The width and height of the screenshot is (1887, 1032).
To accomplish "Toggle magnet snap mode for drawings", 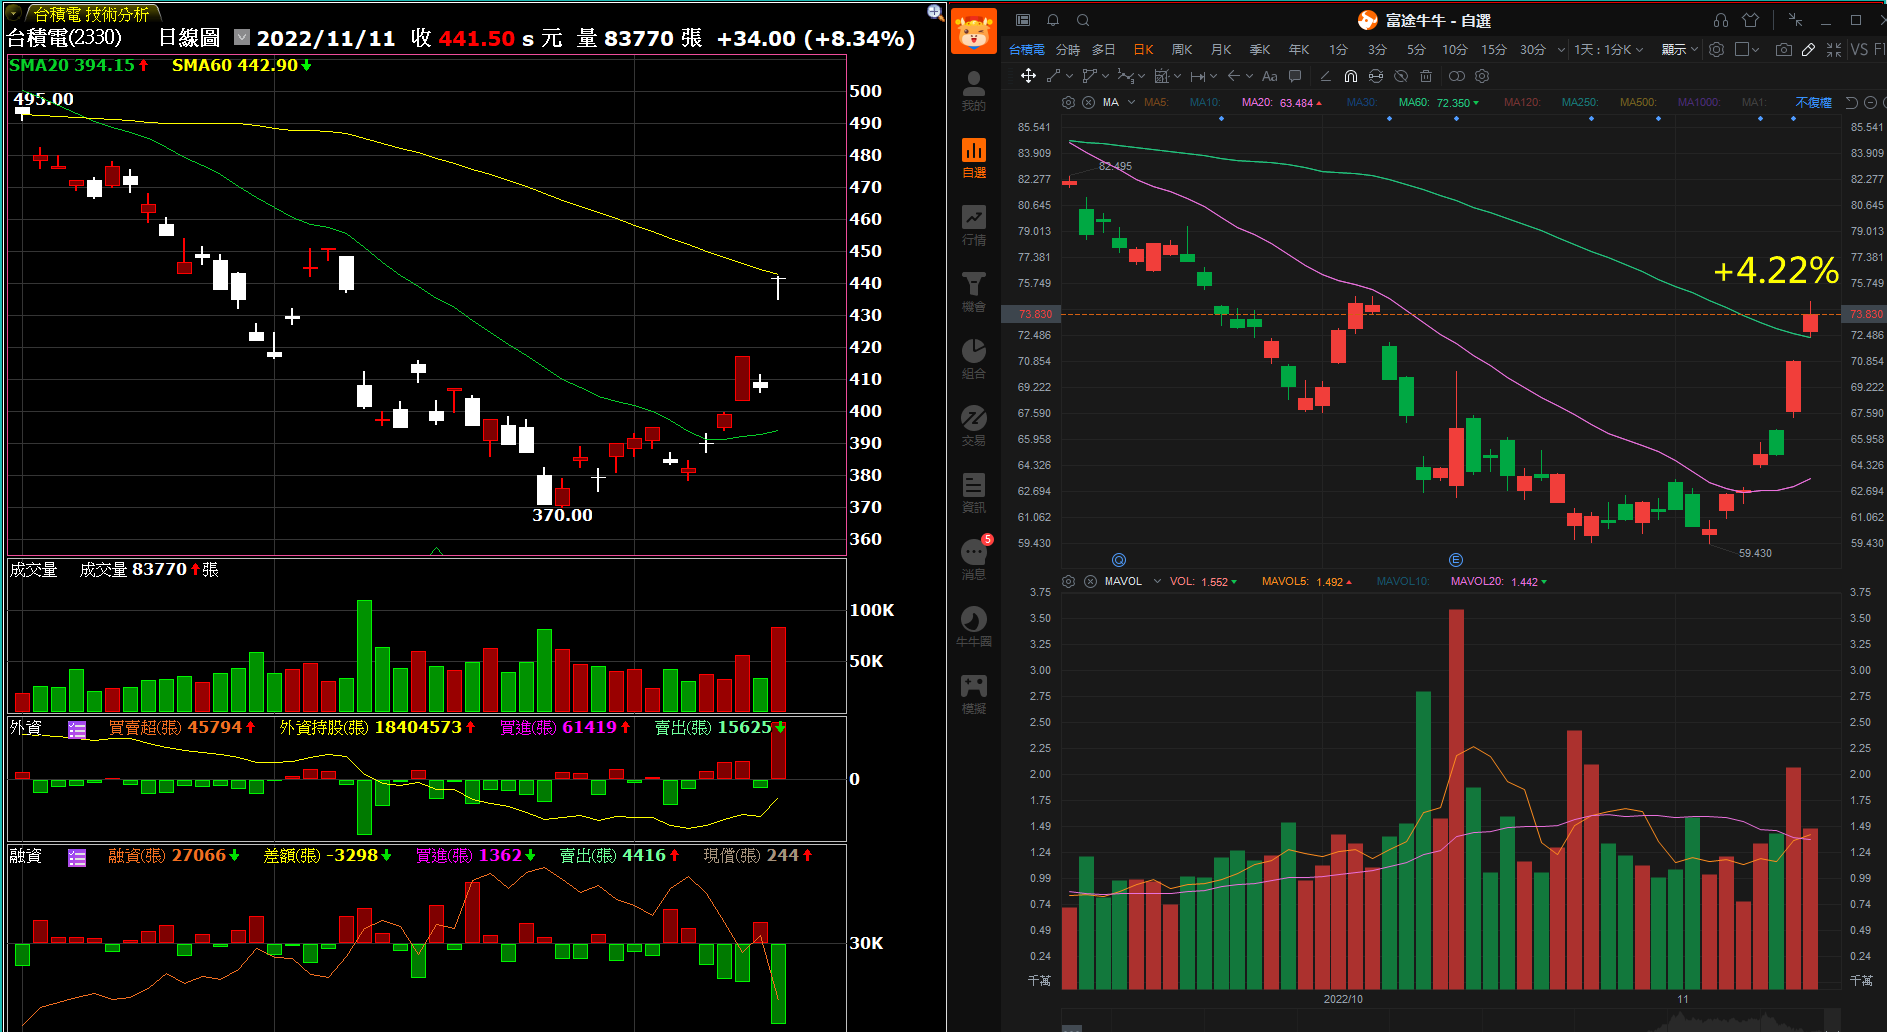I will coord(1351,76).
